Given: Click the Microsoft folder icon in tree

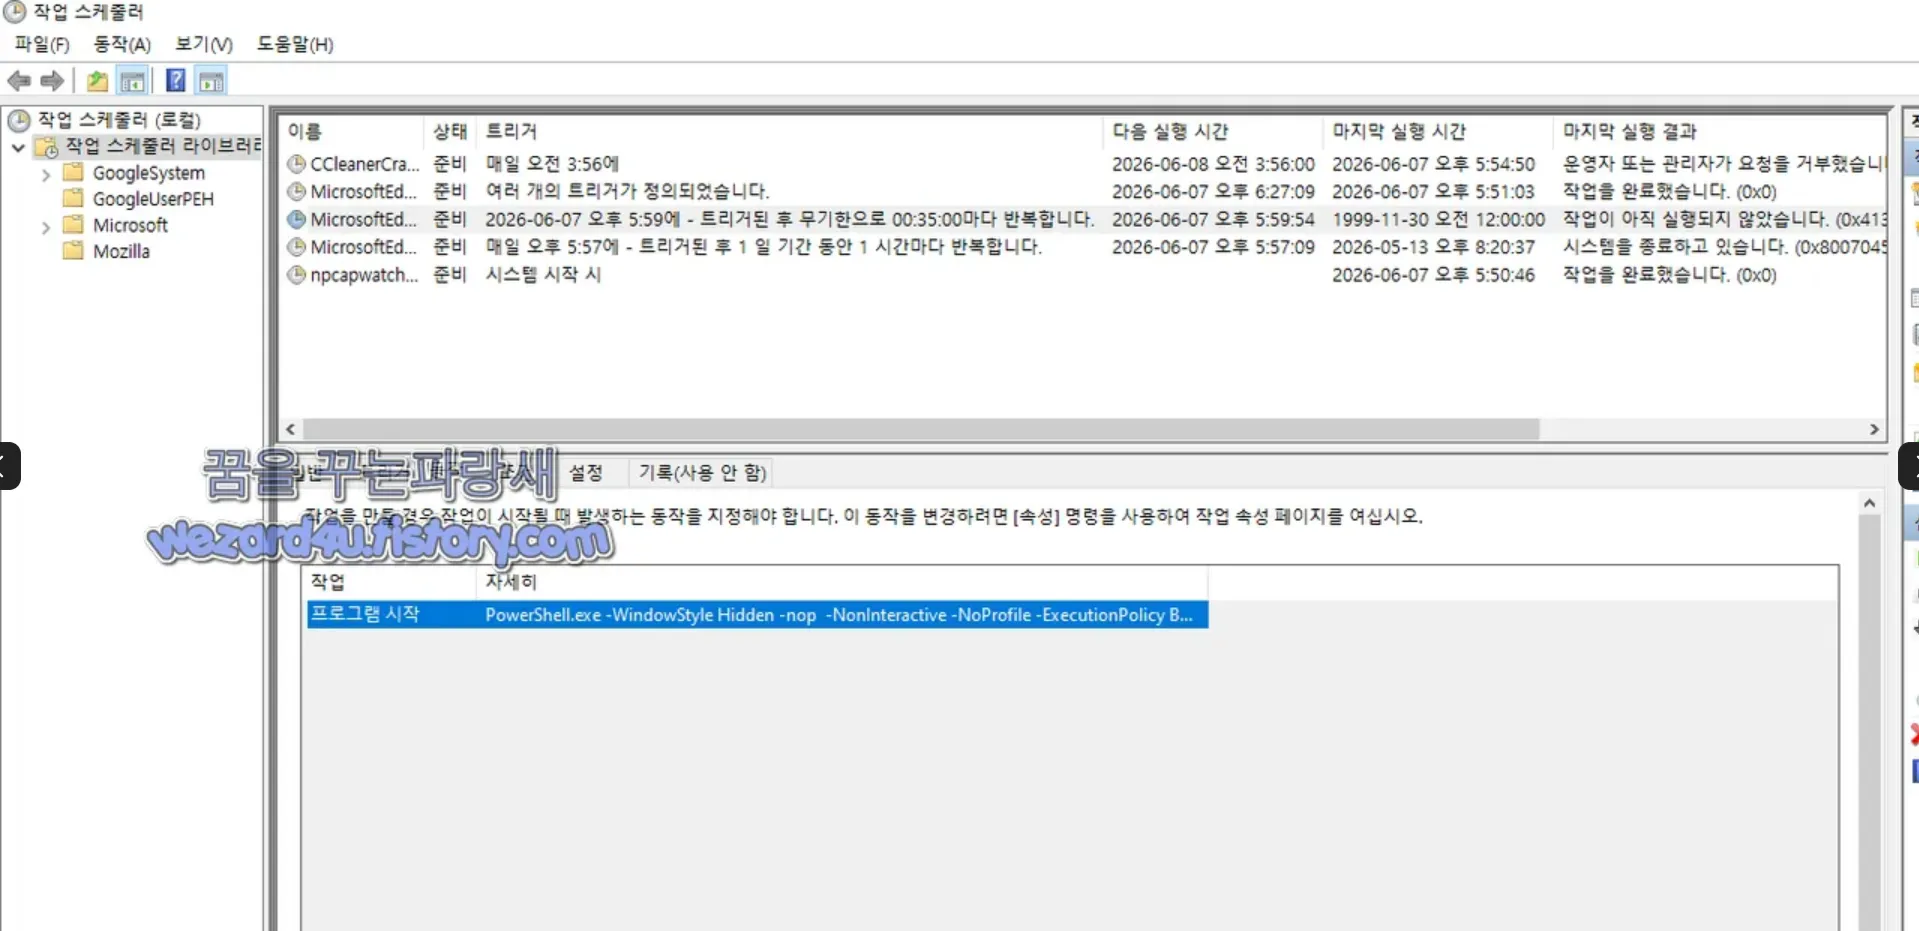Looking at the screenshot, I should tap(73, 224).
